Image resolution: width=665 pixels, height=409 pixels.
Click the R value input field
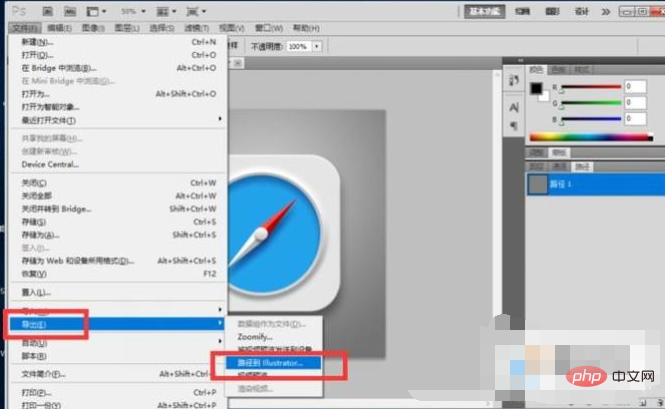click(x=635, y=87)
